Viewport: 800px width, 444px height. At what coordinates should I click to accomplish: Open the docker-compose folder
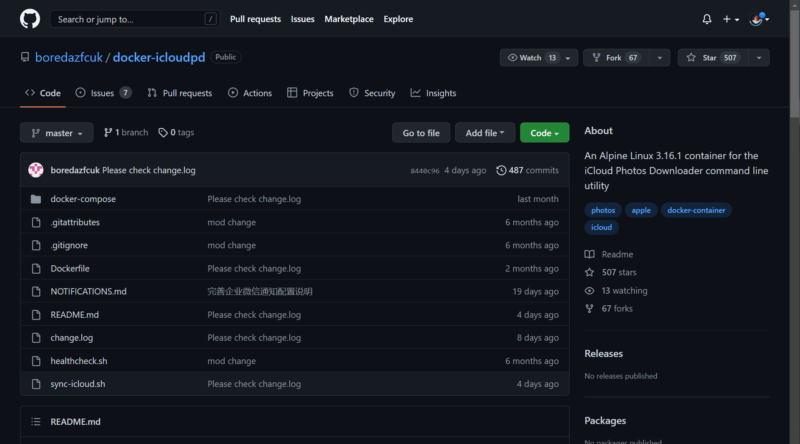tap(83, 199)
